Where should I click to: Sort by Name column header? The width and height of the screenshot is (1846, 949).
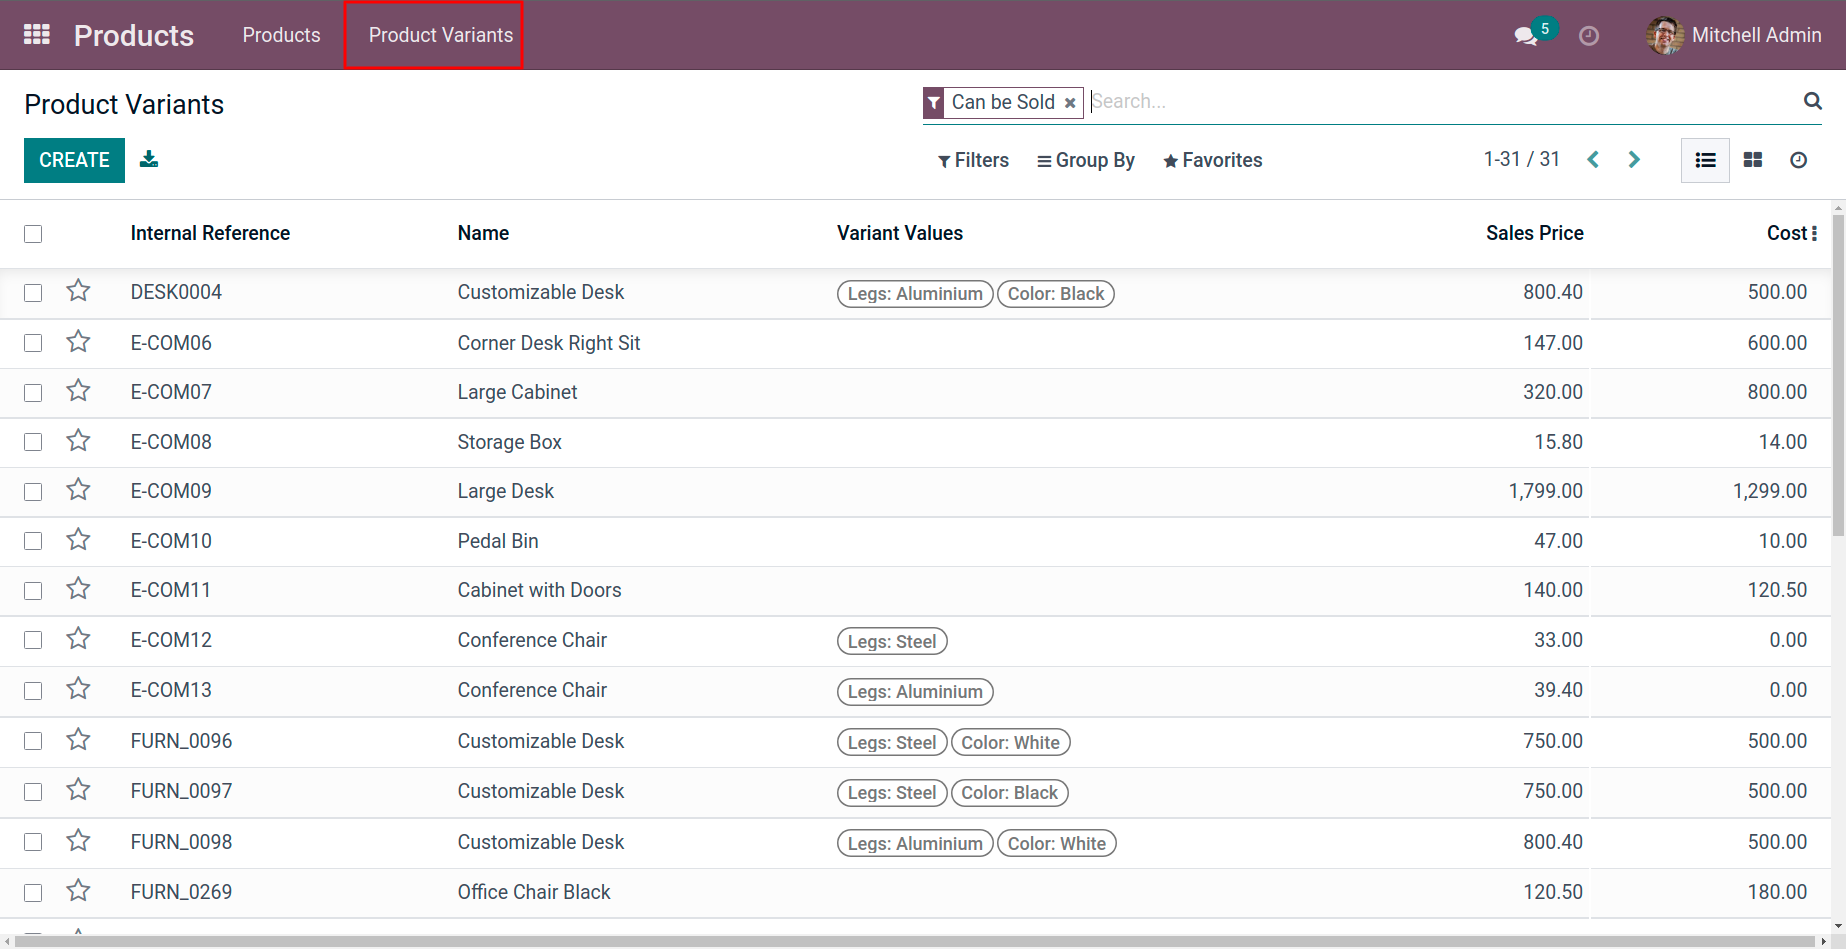click(x=483, y=233)
